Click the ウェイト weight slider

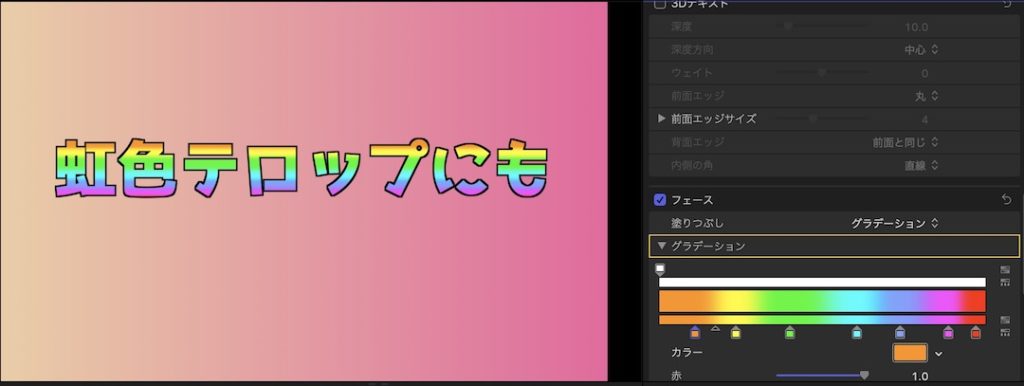pos(823,72)
